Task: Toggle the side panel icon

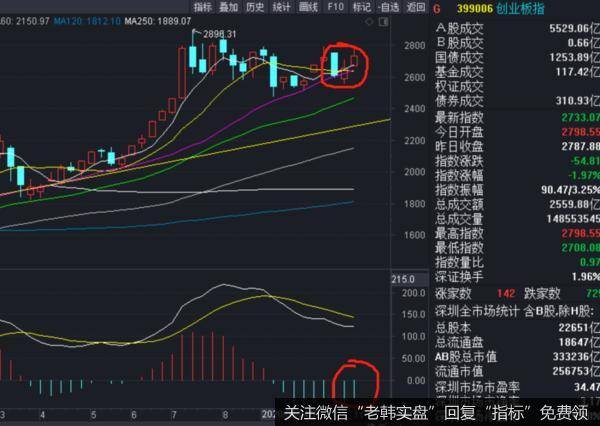Action: click(383, 22)
